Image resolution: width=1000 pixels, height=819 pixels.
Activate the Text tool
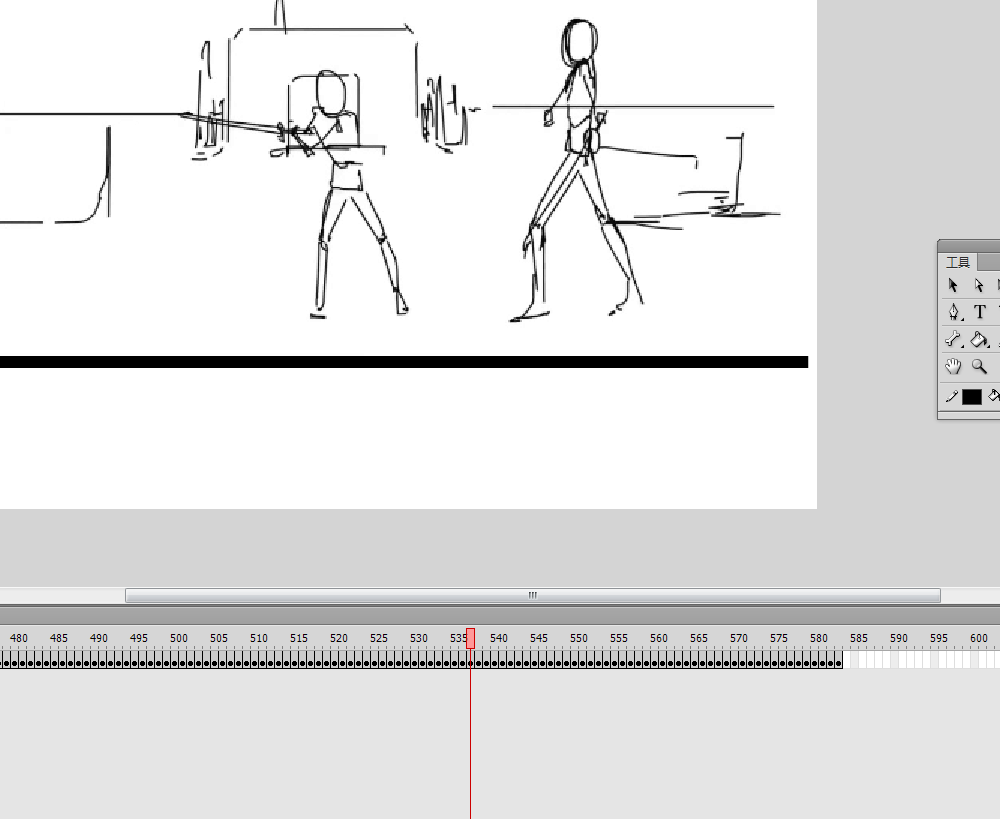[980, 312]
